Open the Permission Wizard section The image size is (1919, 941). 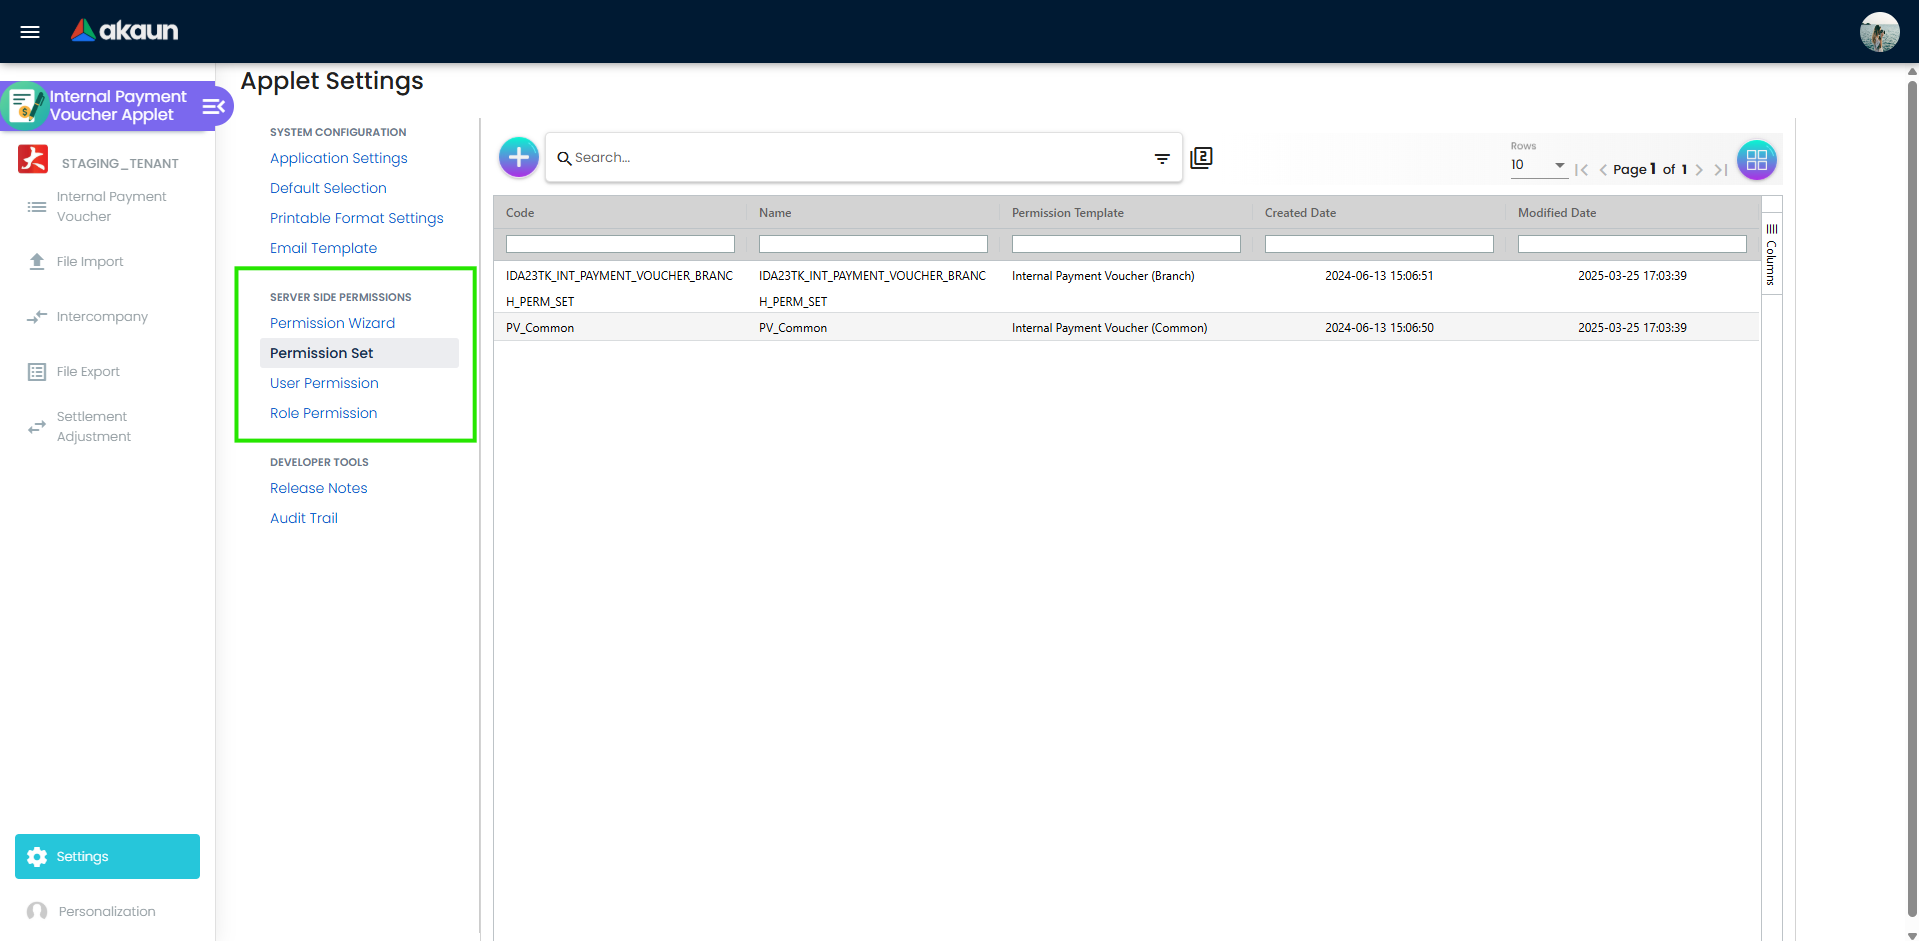[332, 323]
